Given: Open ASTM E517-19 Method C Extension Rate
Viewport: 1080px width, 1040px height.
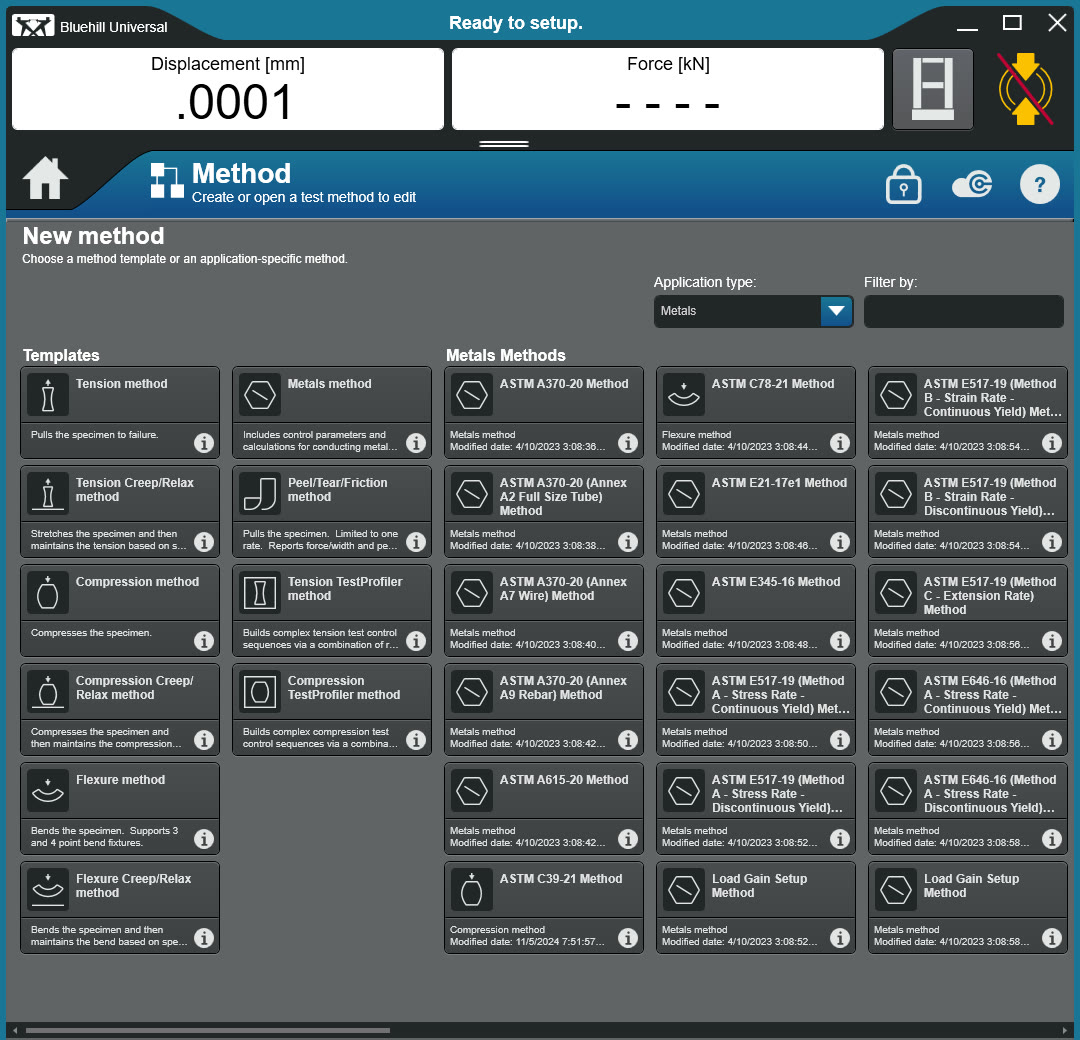Looking at the screenshot, I should pos(968,611).
